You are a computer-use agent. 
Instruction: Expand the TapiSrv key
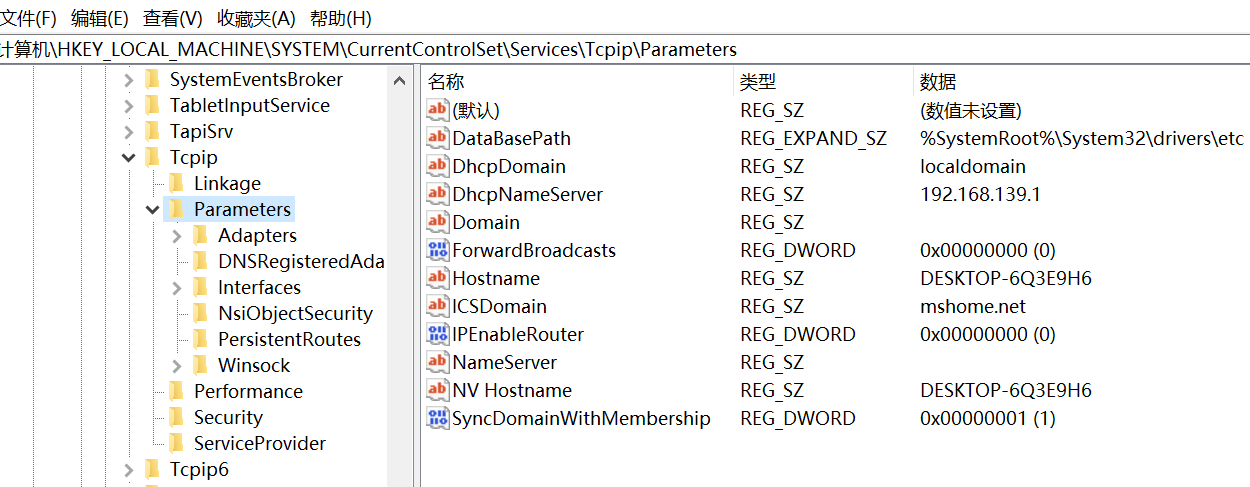(x=129, y=132)
